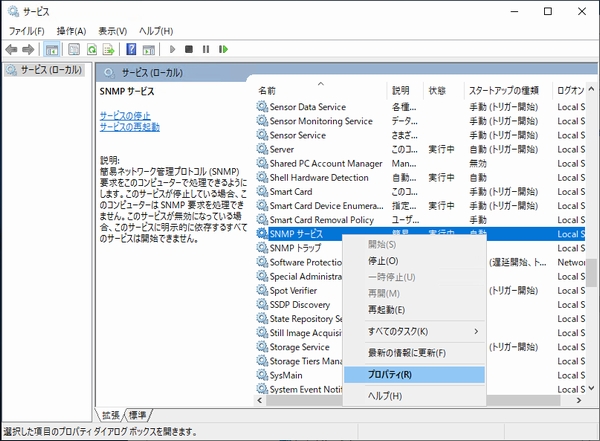Click the action pane toggle toolbar icon
The image size is (600, 441).
[149, 49]
